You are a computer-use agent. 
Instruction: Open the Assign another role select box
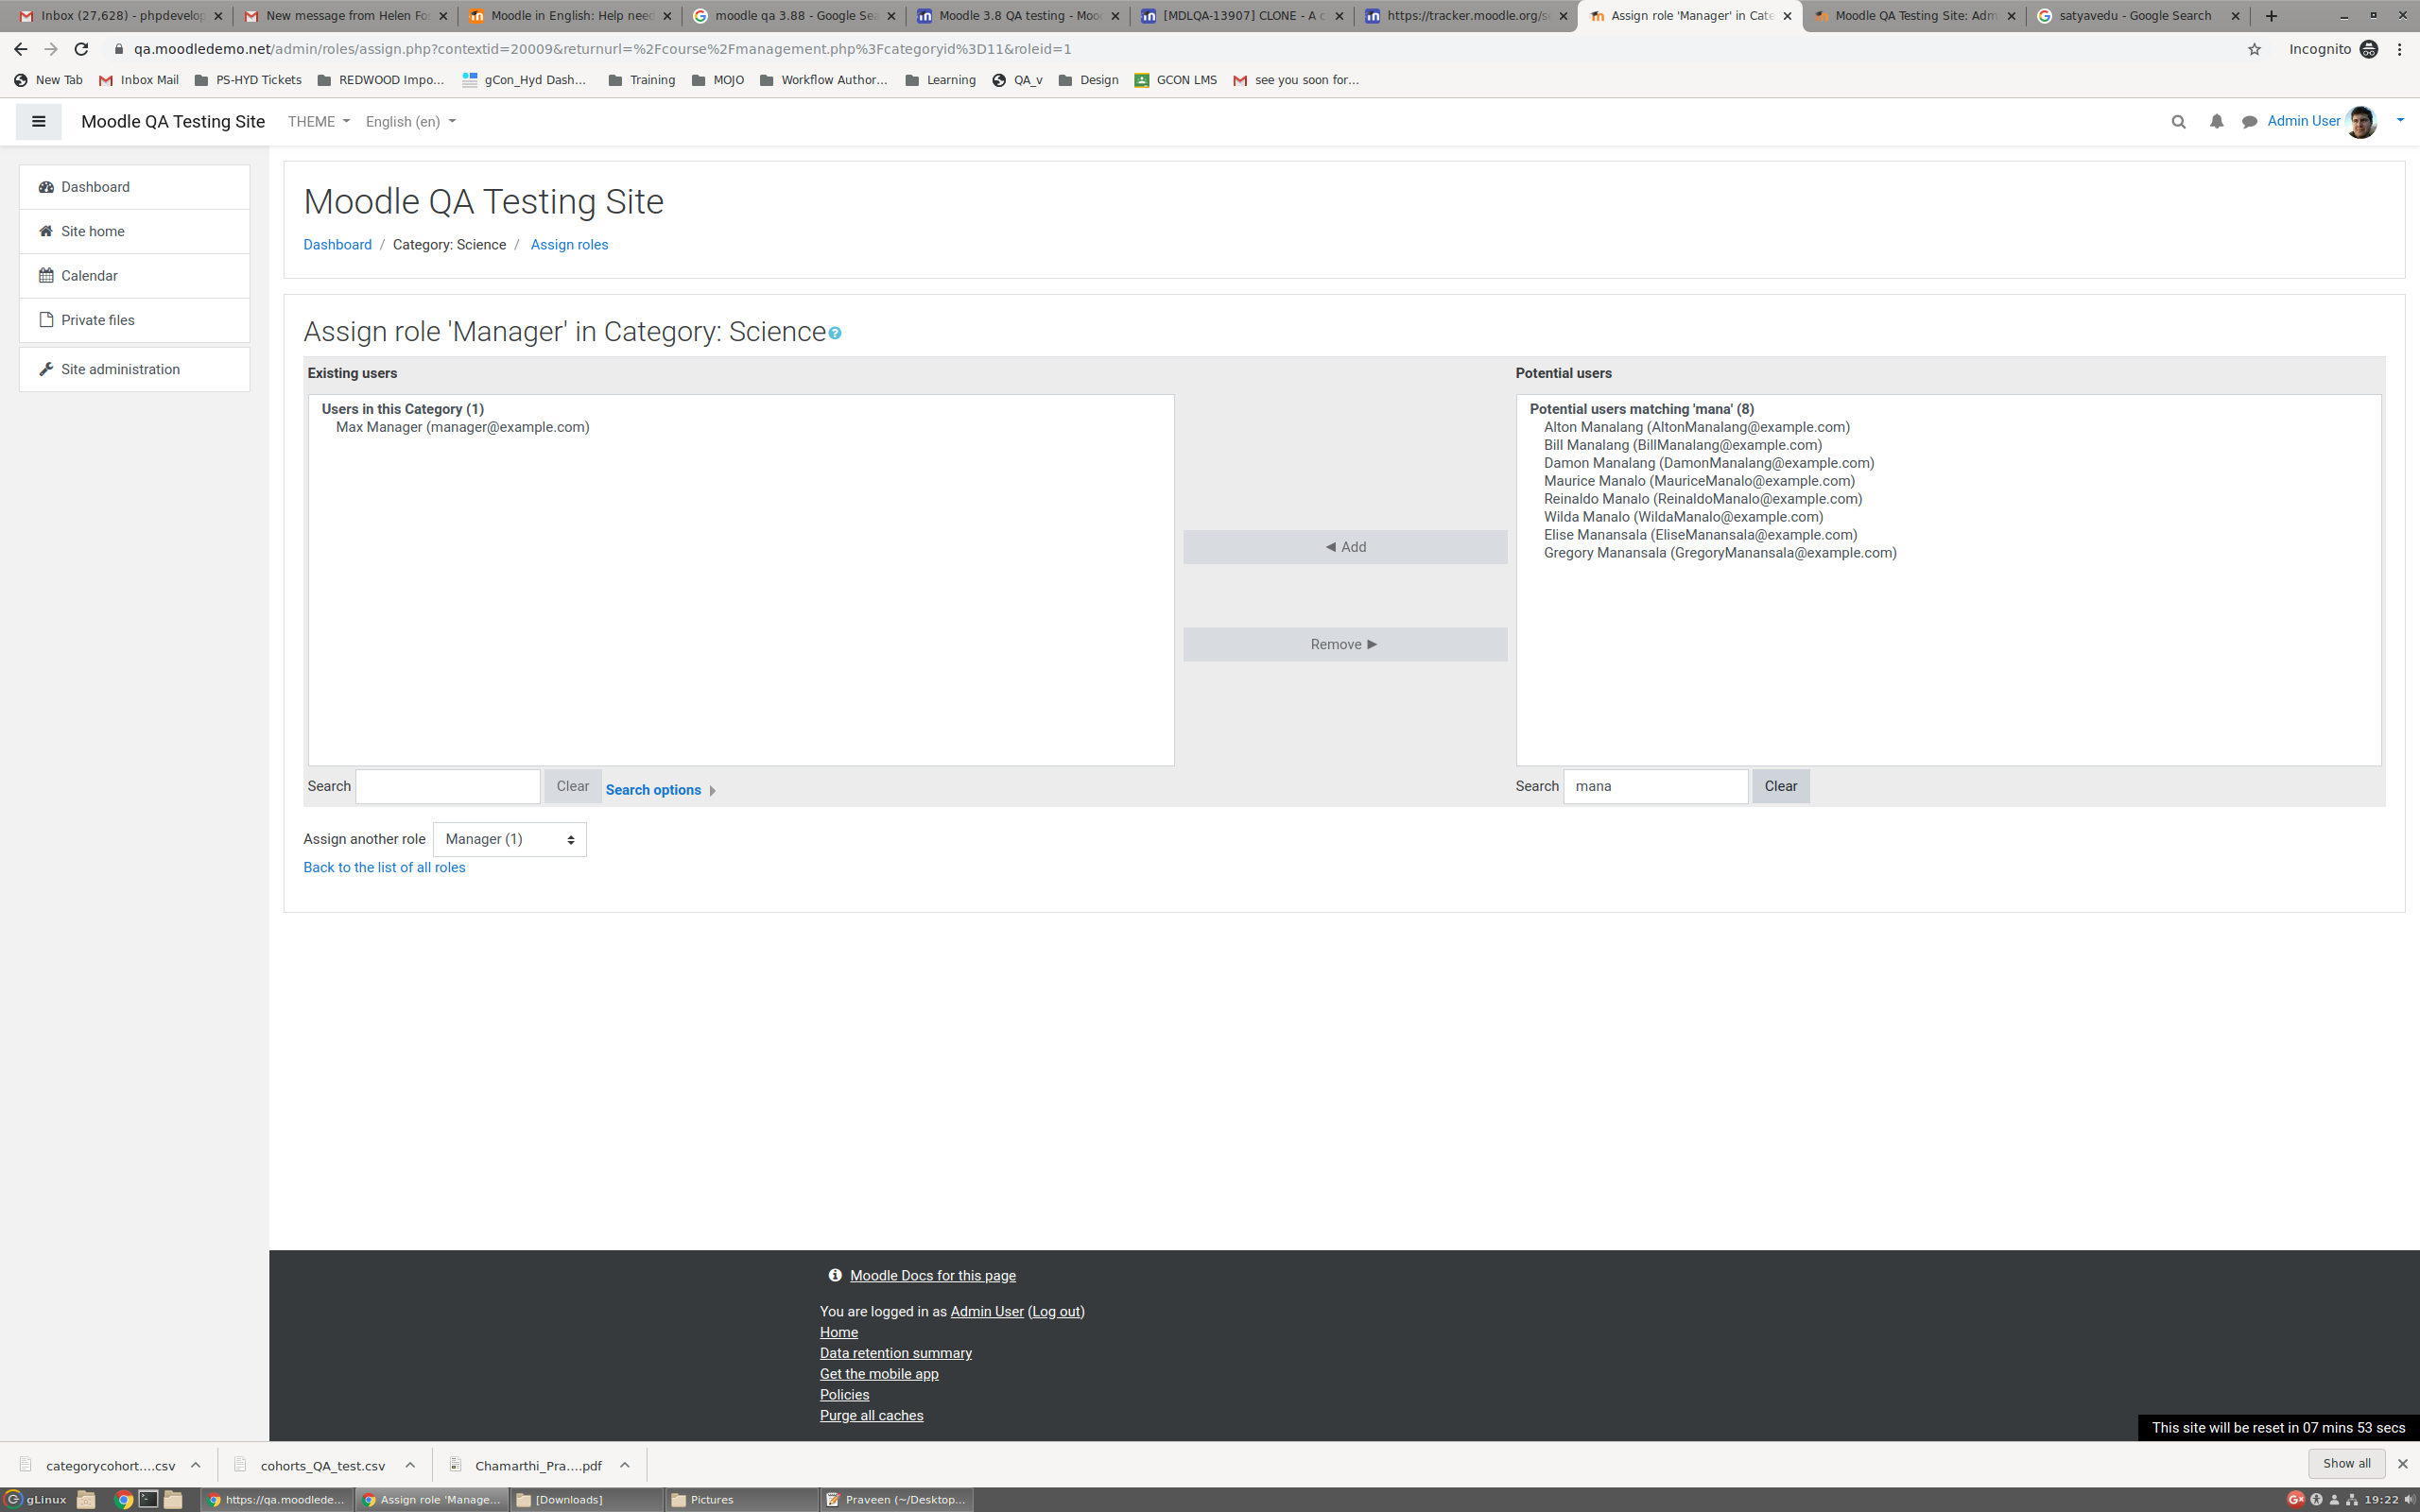510,839
